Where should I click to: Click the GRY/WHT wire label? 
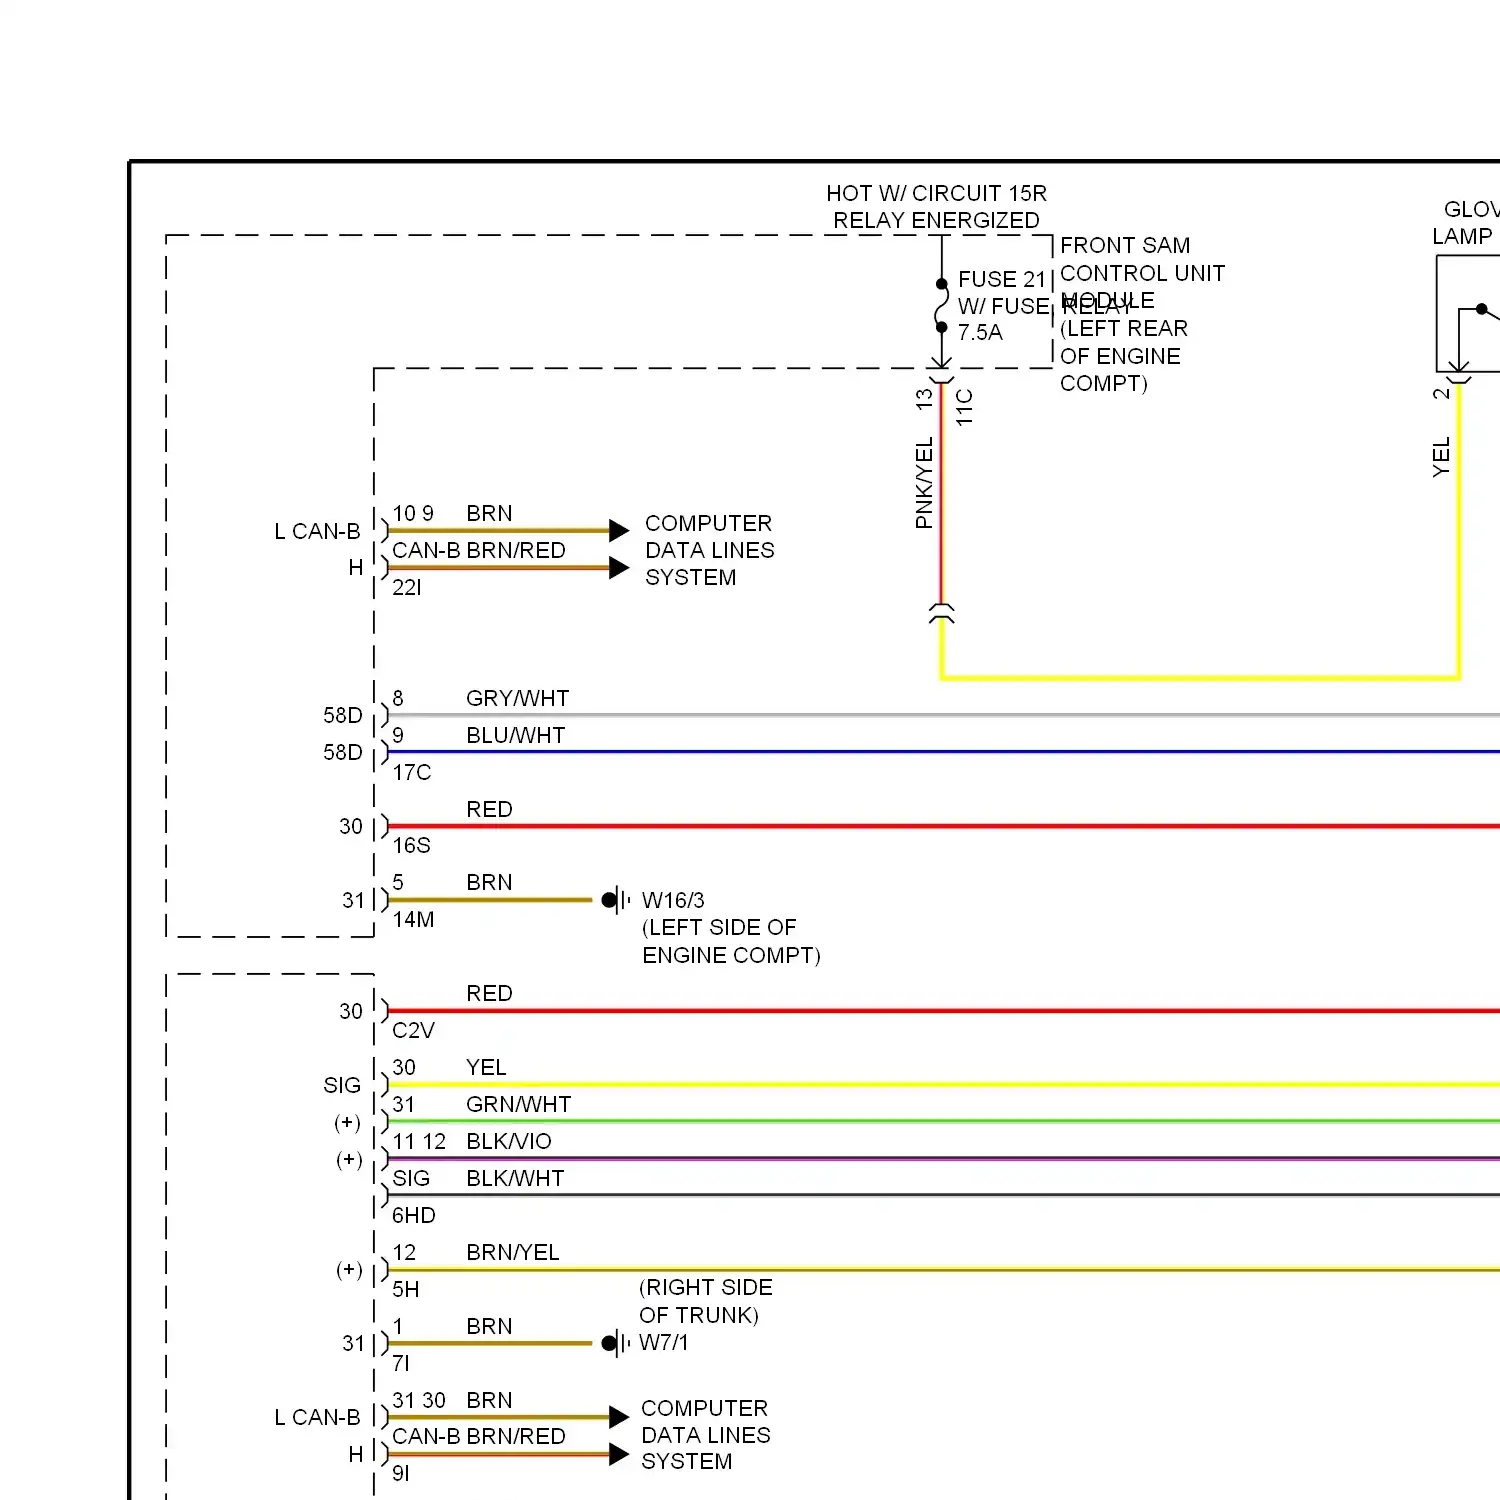(x=517, y=698)
